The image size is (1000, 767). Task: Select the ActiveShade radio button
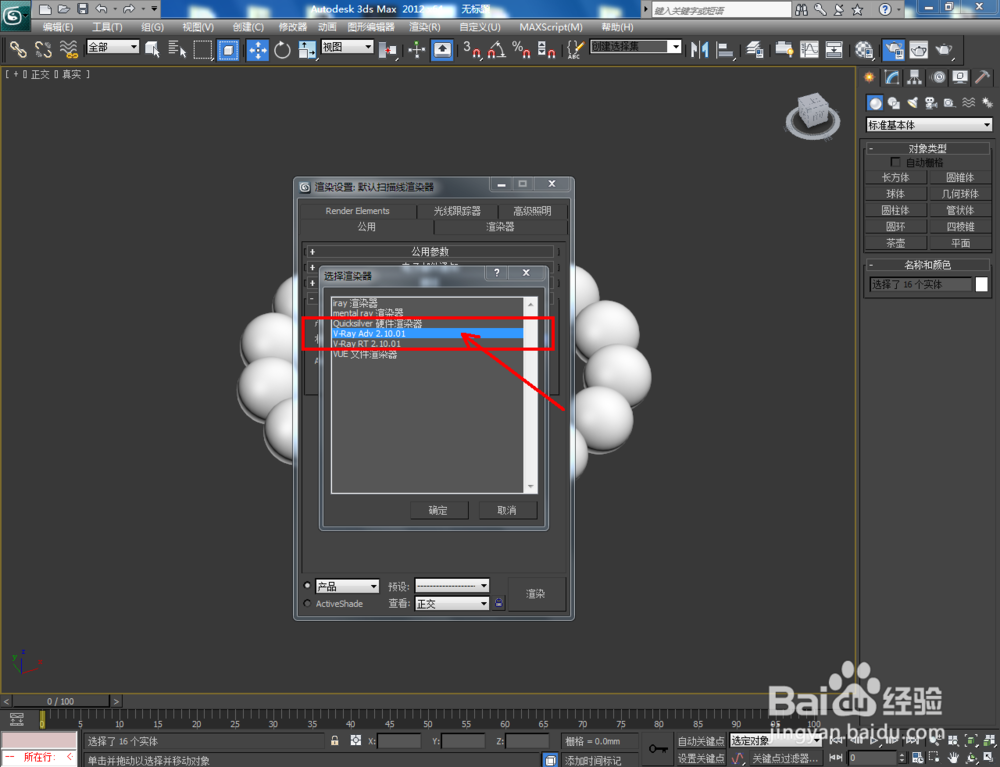[x=309, y=603]
